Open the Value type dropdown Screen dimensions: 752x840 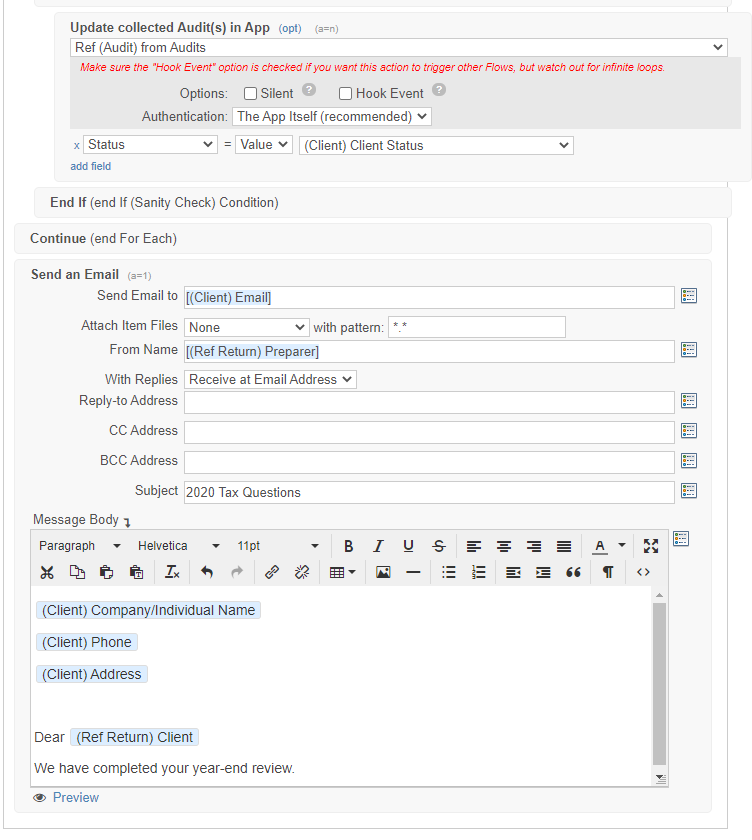pyautogui.click(x=264, y=145)
